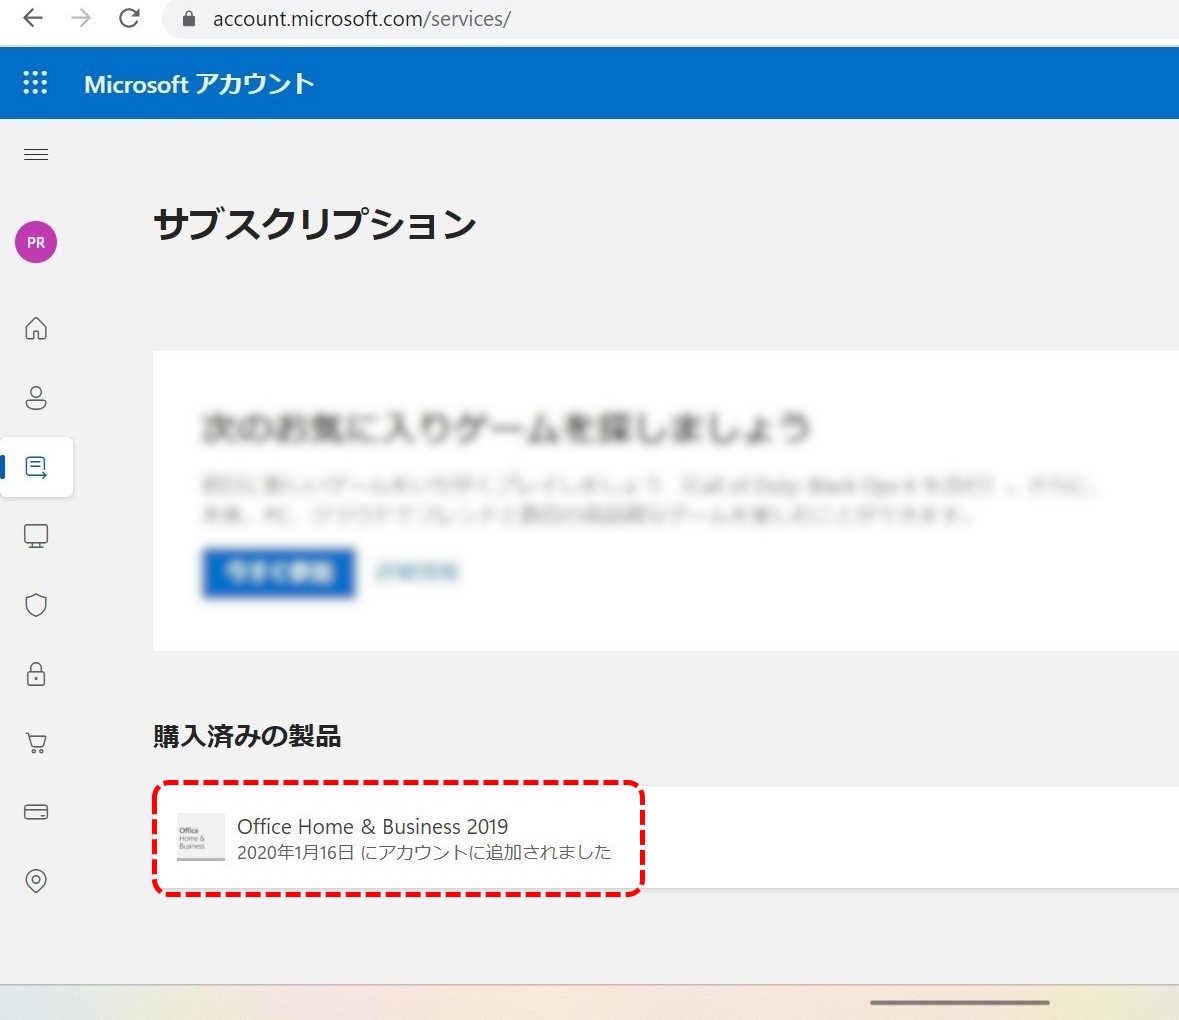Open security settings via the shield icon

(36, 604)
